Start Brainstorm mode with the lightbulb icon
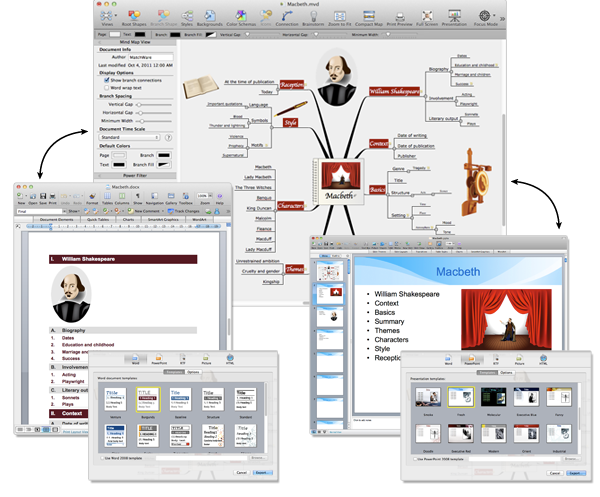 pos(313,16)
